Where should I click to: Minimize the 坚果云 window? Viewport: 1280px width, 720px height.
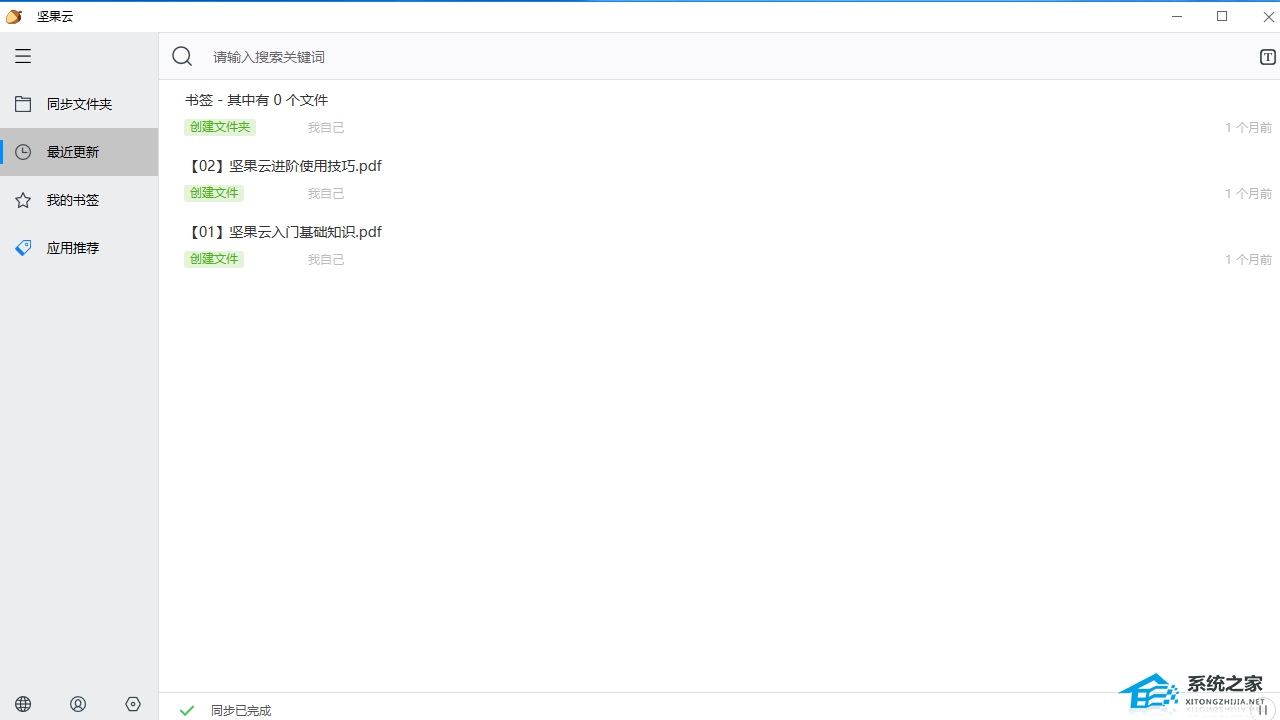click(1177, 16)
